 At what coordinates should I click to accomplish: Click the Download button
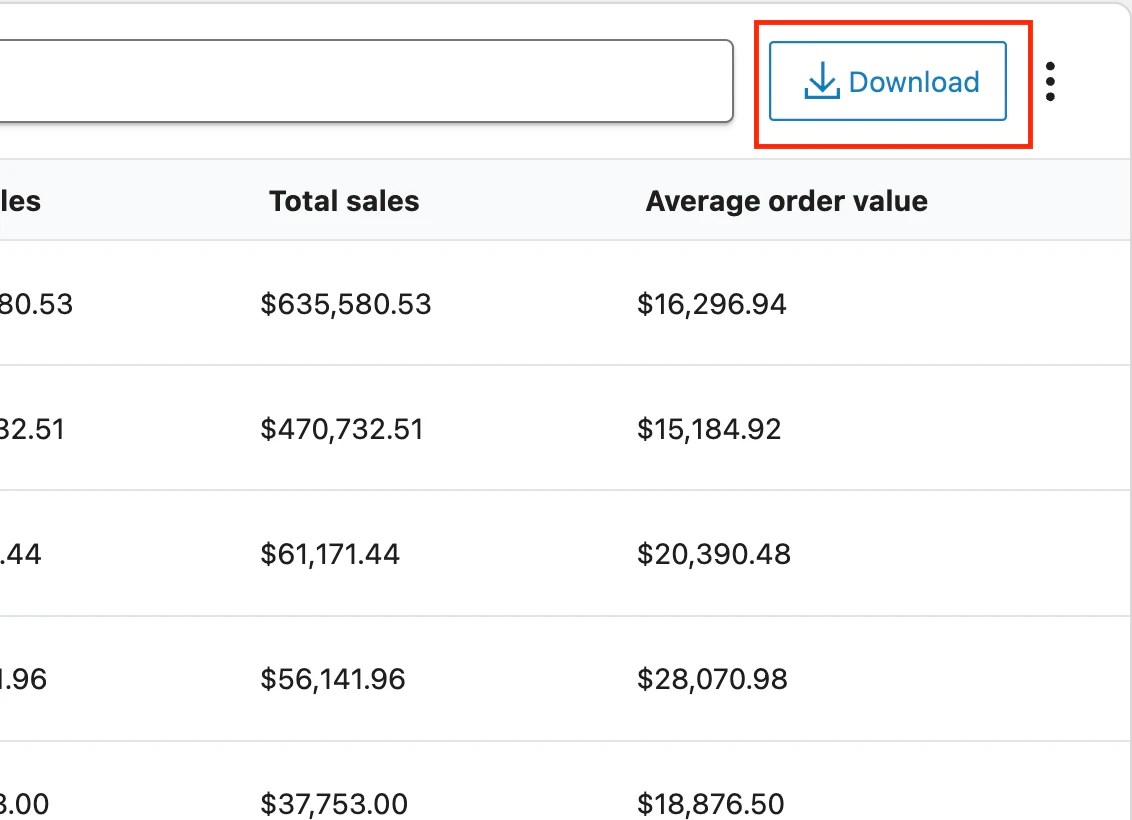point(887,81)
